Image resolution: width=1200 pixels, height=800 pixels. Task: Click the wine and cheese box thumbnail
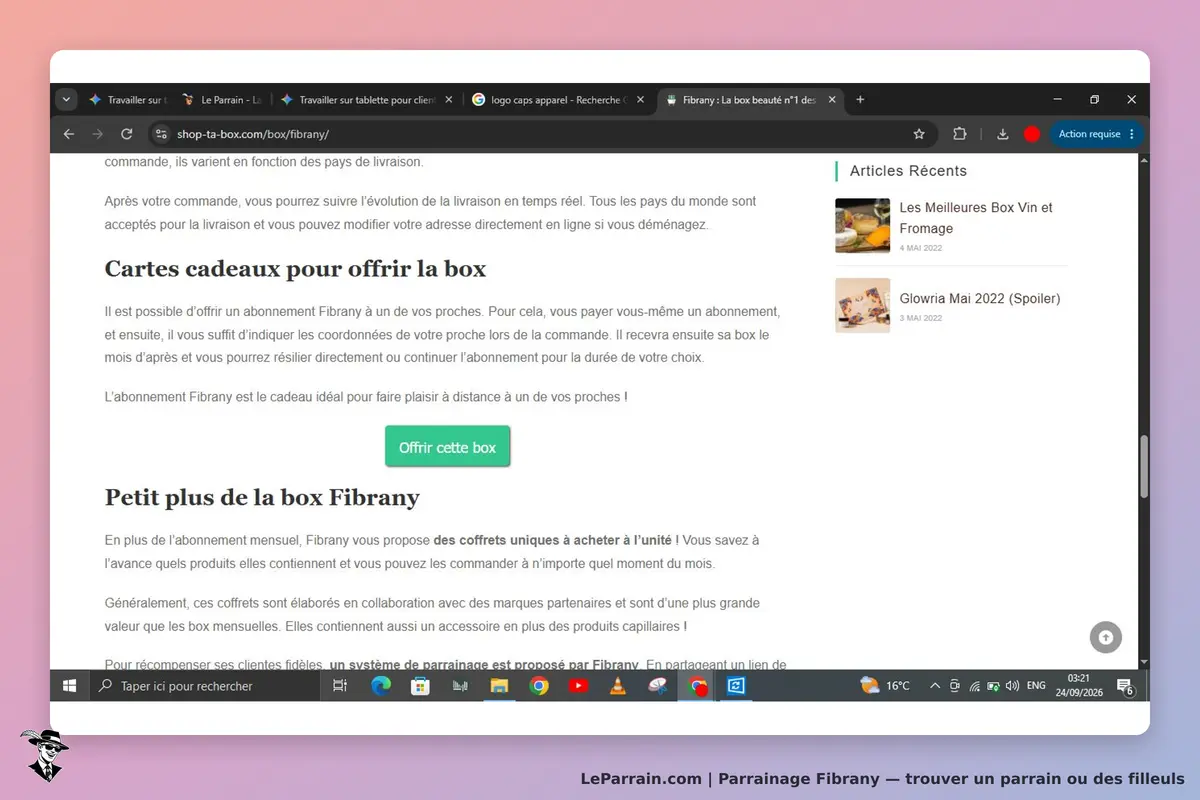tap(862, 225)
